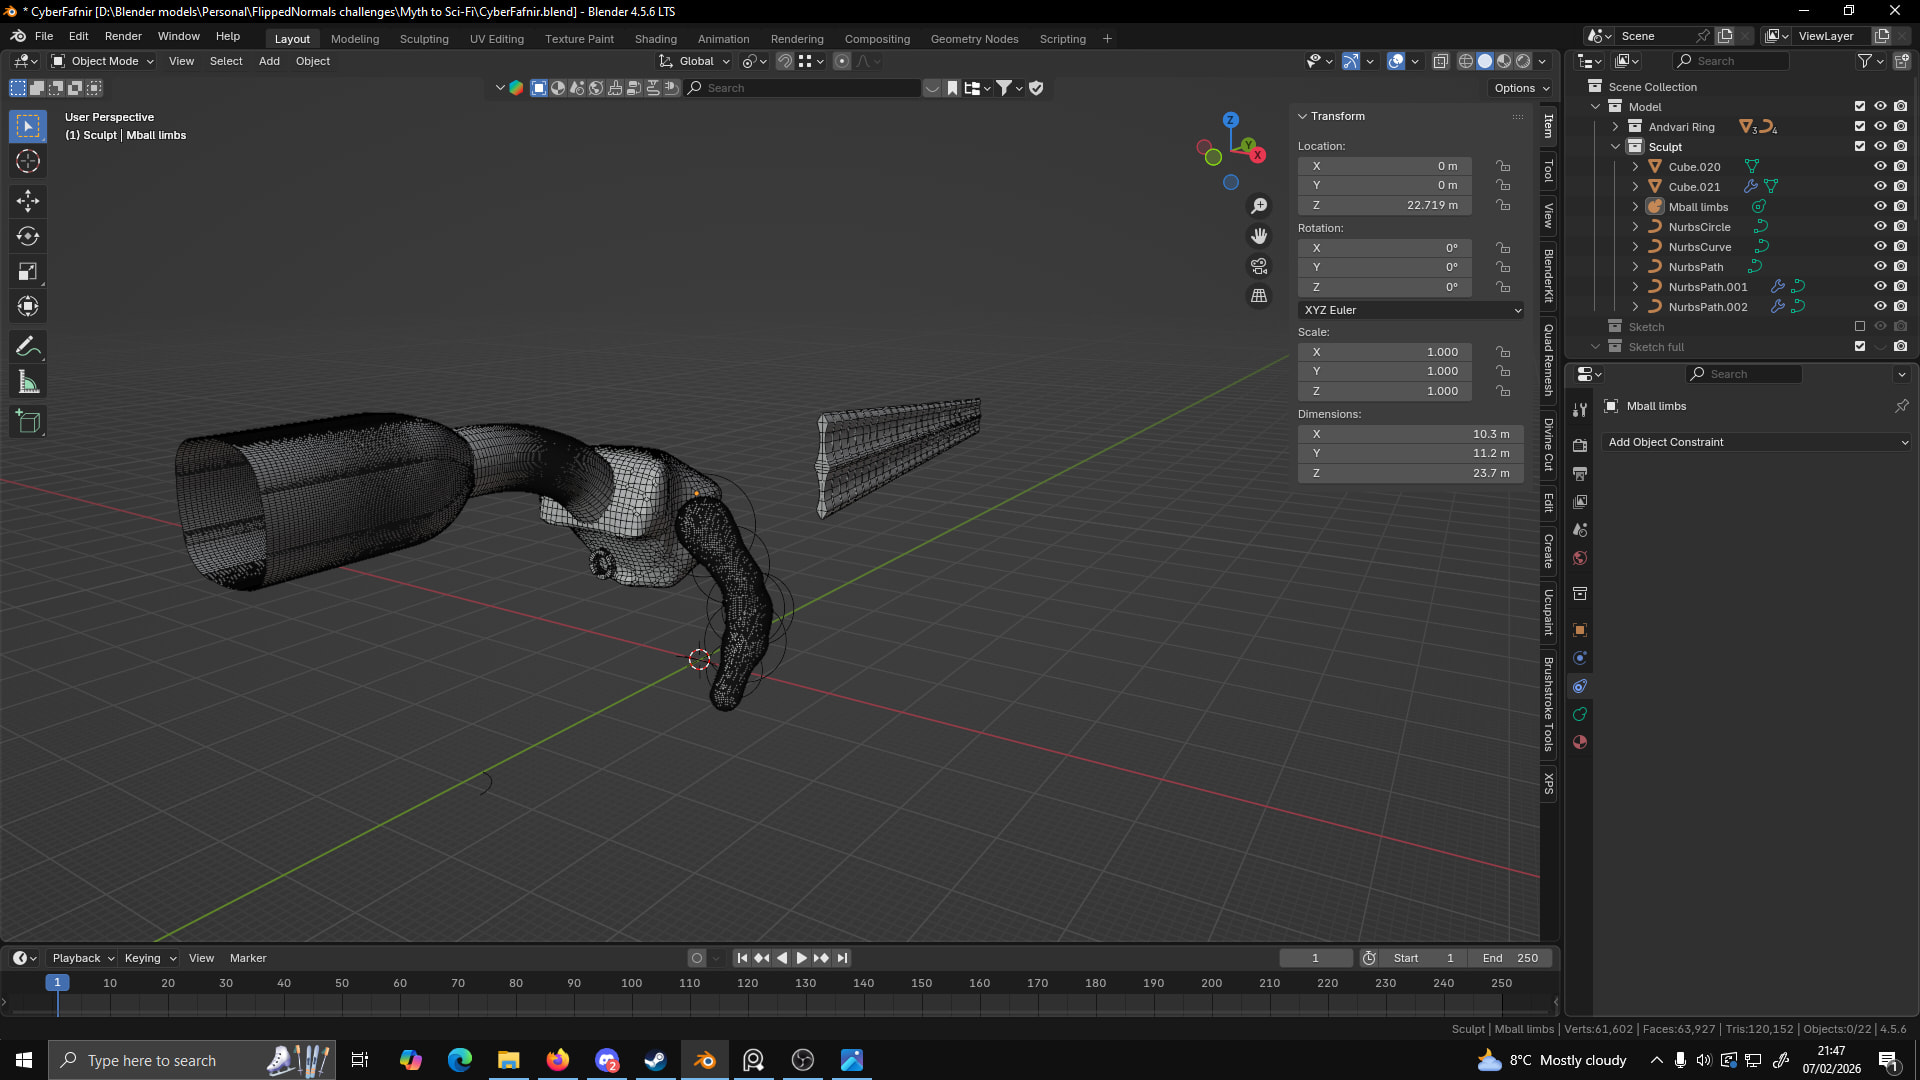This screenshot has height=1080, width=1920.
Task: Expand the Andvari Ring collection
Action: 1615,127
